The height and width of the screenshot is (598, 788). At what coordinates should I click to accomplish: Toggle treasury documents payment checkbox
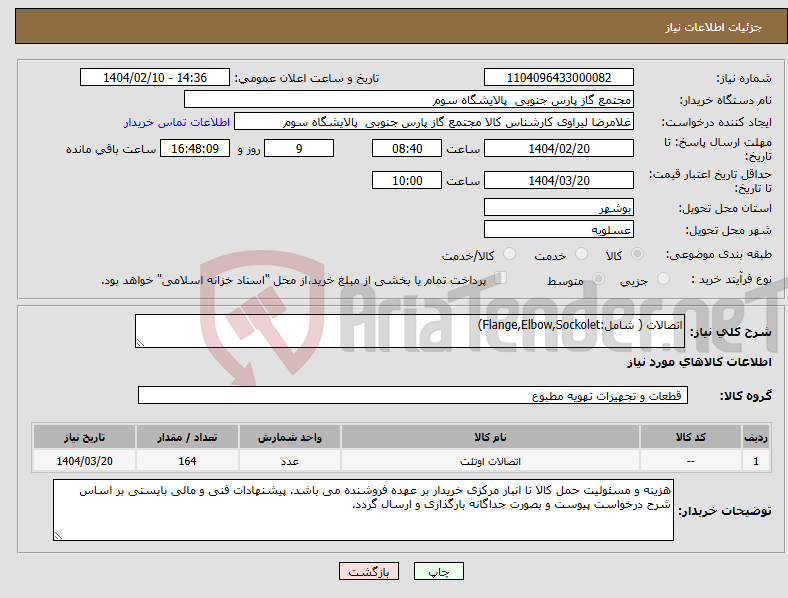[501, 278]
